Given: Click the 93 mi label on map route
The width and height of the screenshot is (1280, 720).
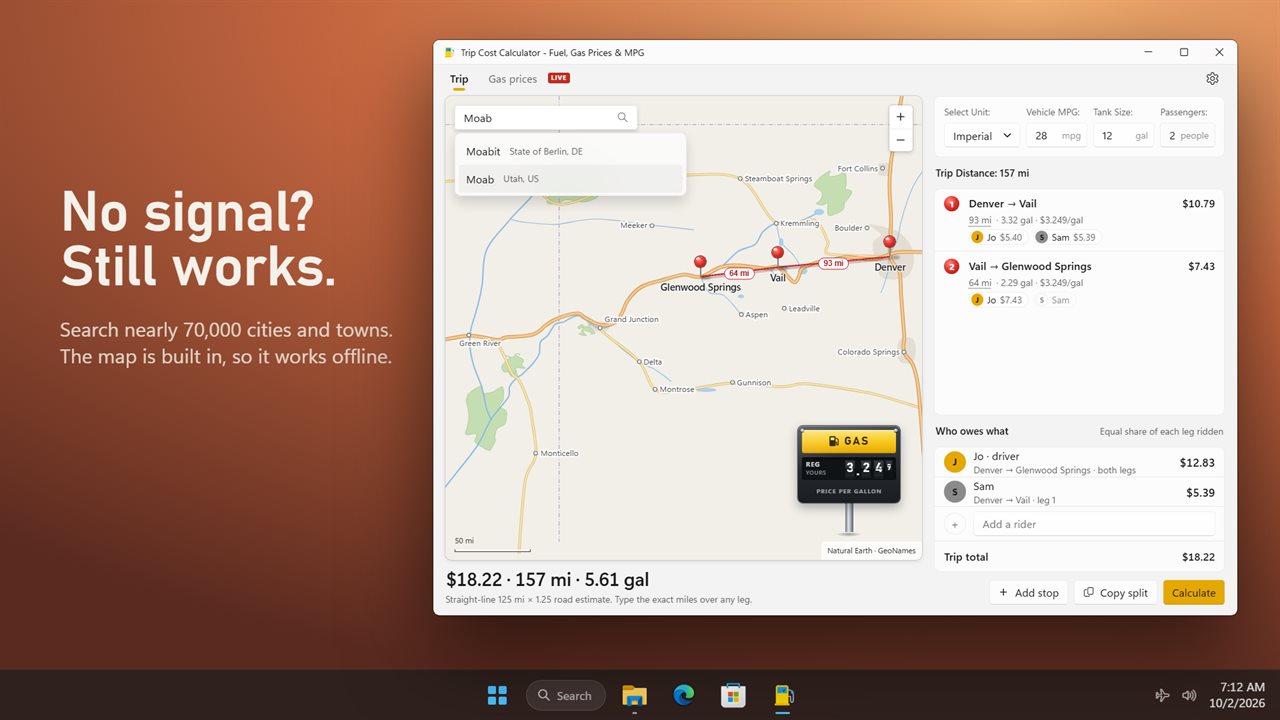Looking at the screenshot, I should pos(833,263).
